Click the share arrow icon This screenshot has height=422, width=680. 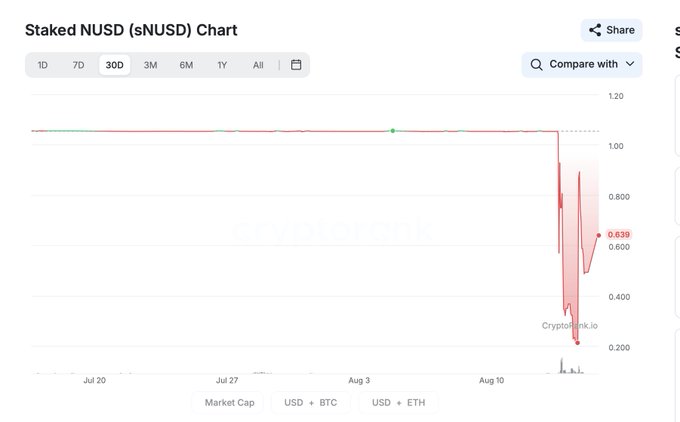tap(595, 30)
